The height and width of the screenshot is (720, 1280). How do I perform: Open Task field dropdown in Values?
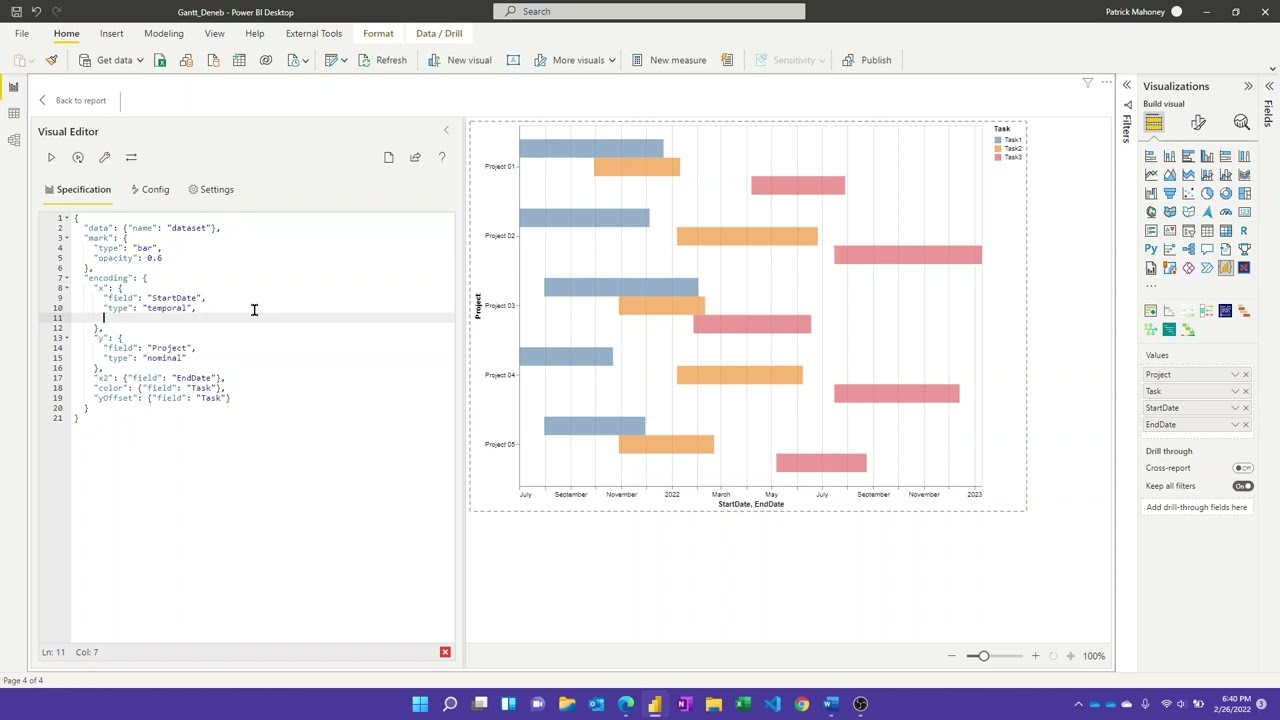click(1235, 391)
